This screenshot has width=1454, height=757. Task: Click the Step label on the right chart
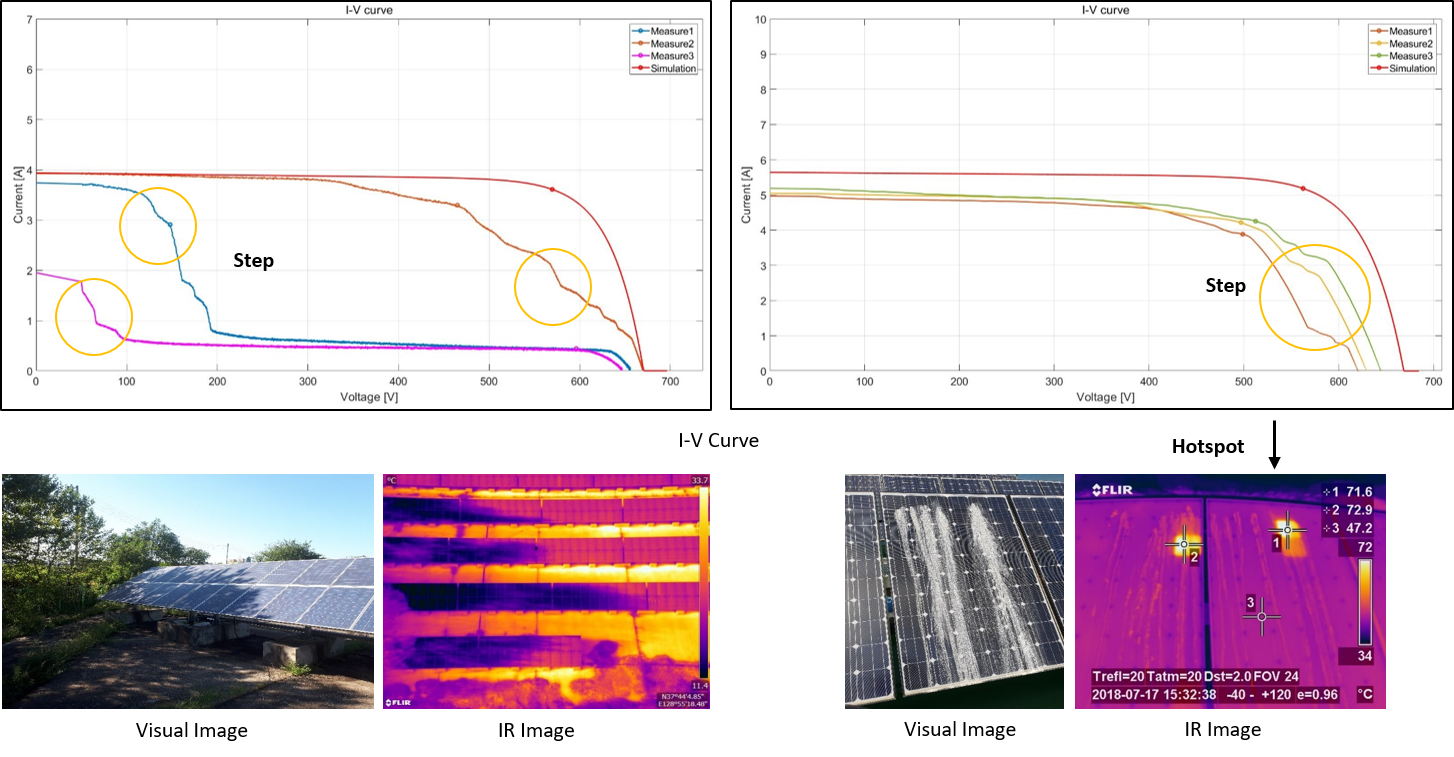tap(1225, 286)
